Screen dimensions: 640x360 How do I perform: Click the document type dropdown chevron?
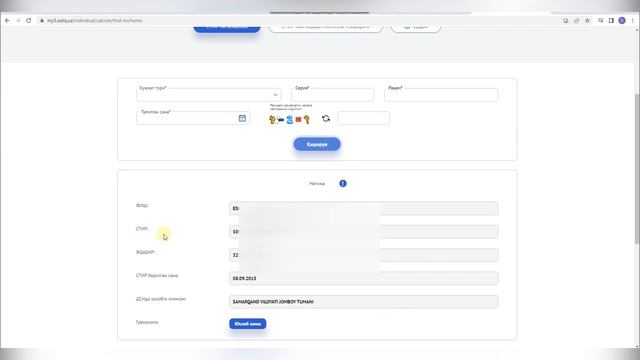click(276, 95)
